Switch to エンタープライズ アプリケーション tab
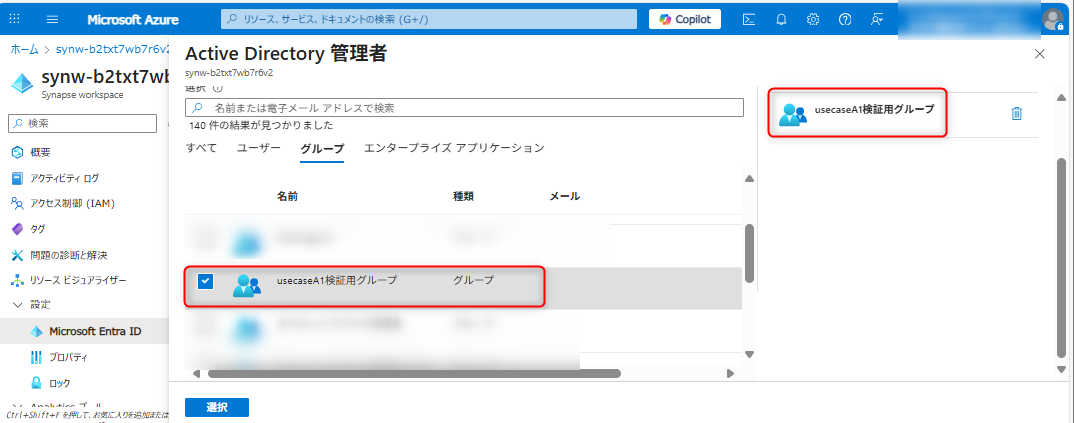Image resolution: width=1074 pixels, height=423 pixels. pyautogui.click(x=454, y=148)
